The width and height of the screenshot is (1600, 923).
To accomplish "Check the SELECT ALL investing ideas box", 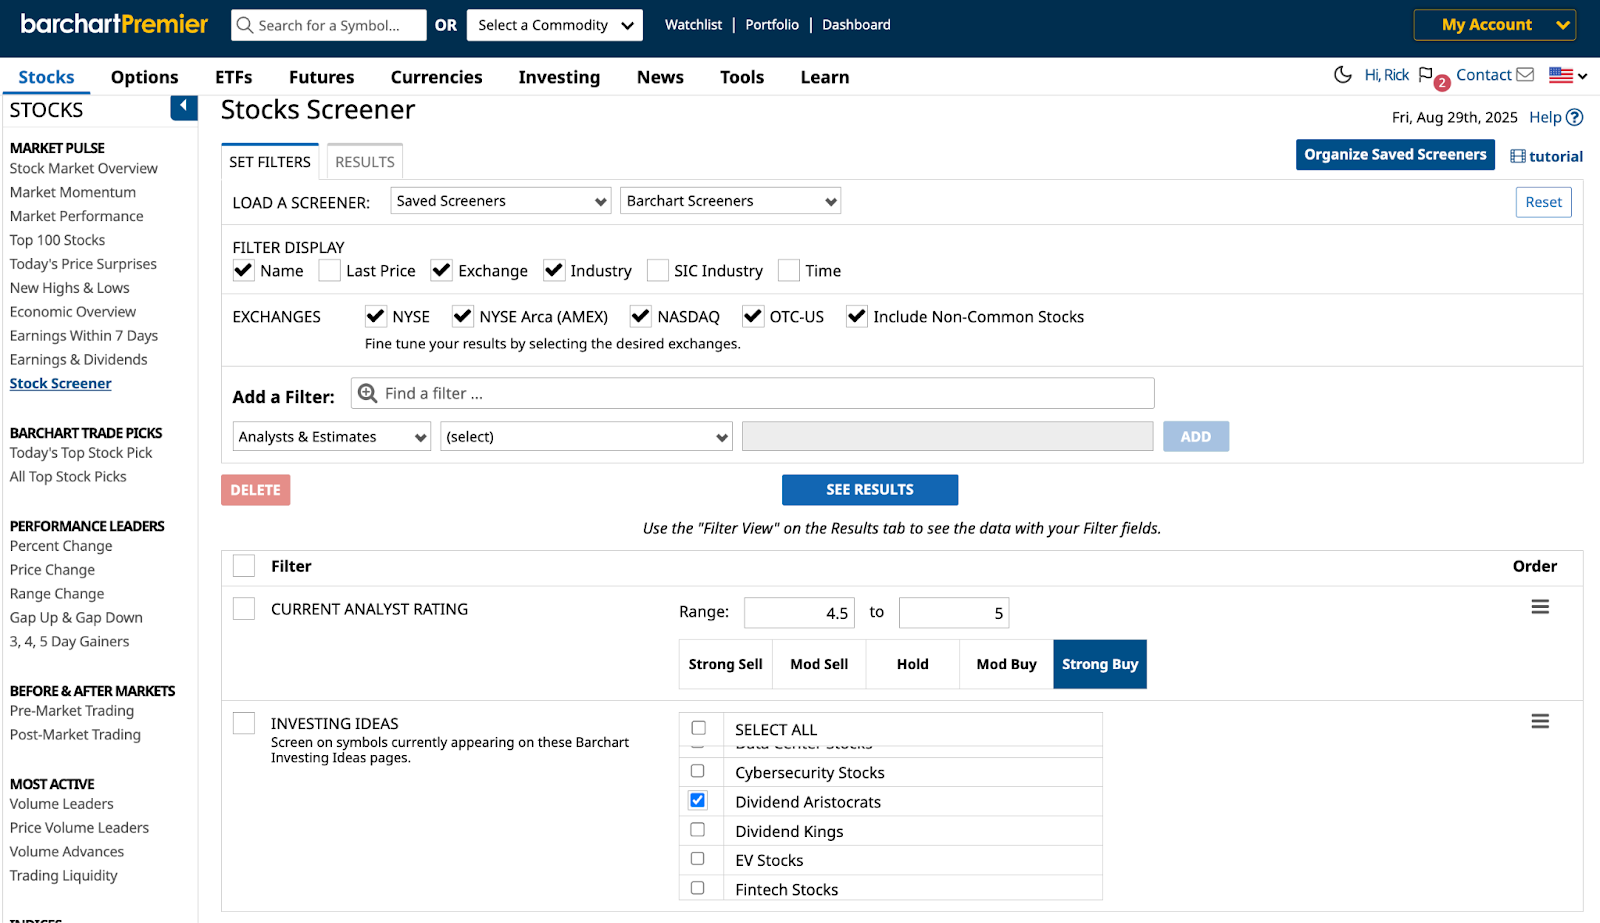I will [698, 728].
